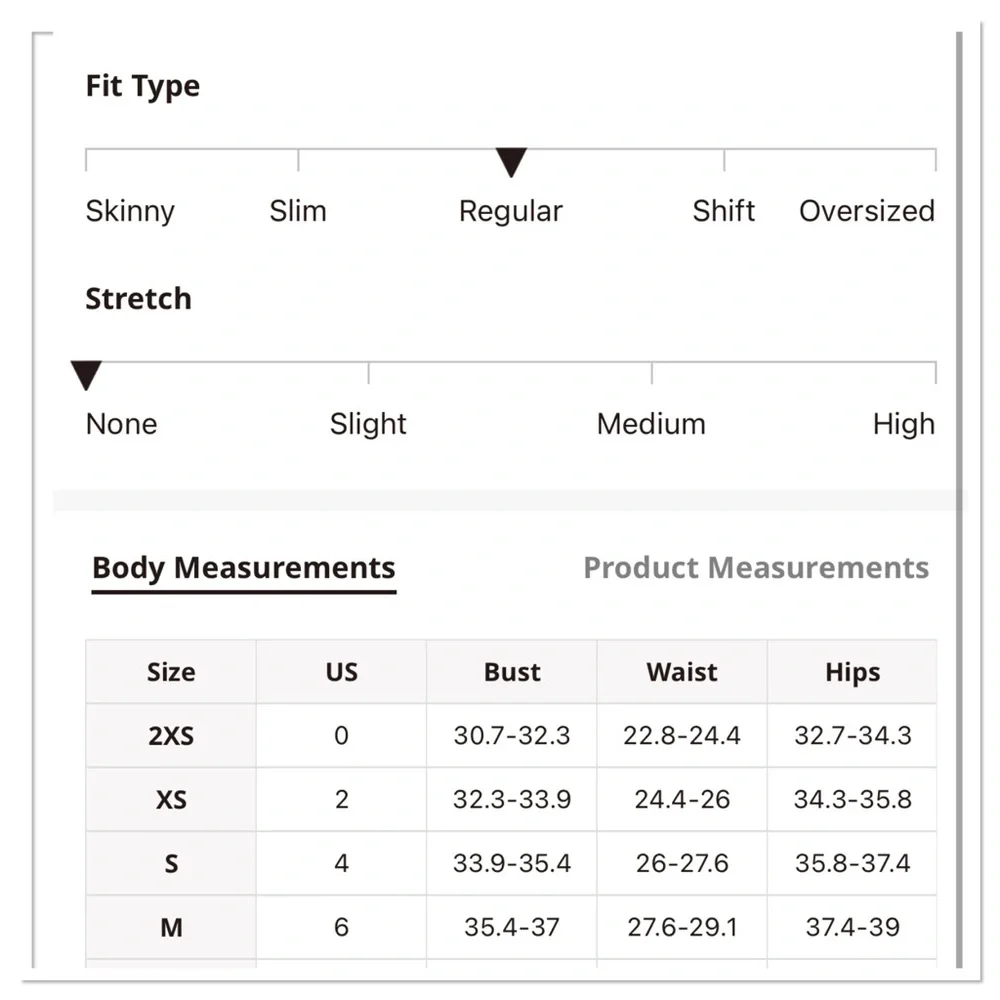
Task: Click the Stretch slider triangle marker
Action: pos(87,376)
